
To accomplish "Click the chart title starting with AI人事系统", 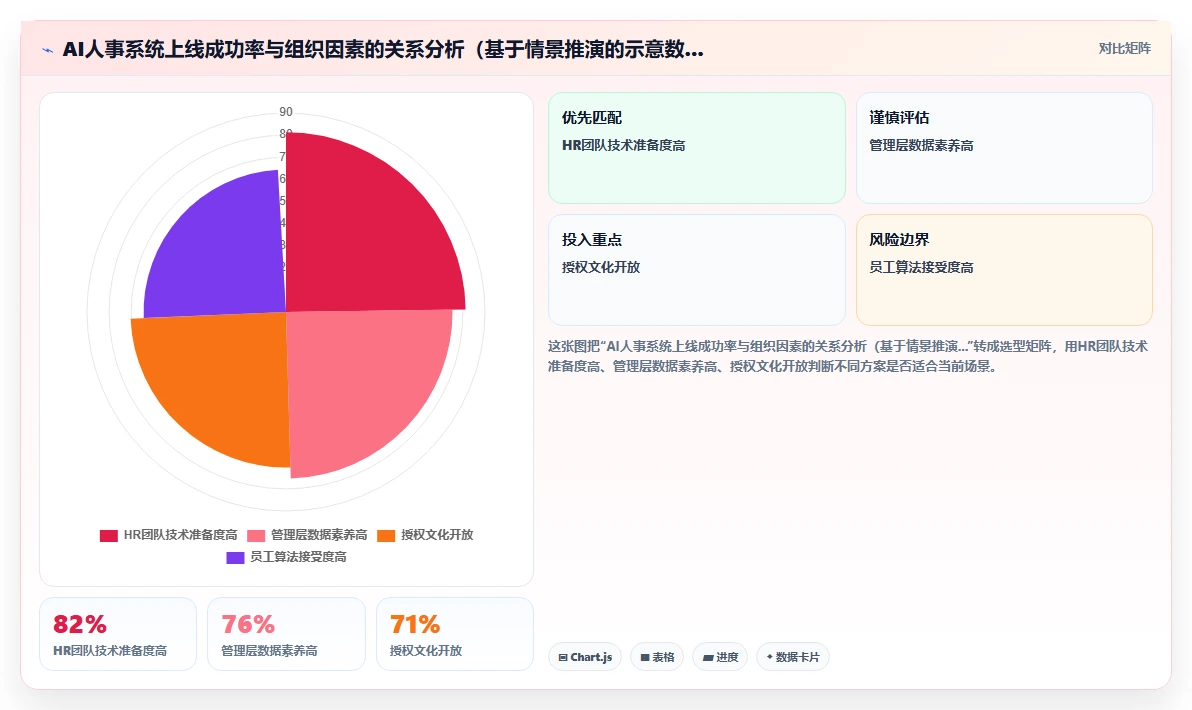I will pos(383,49).
